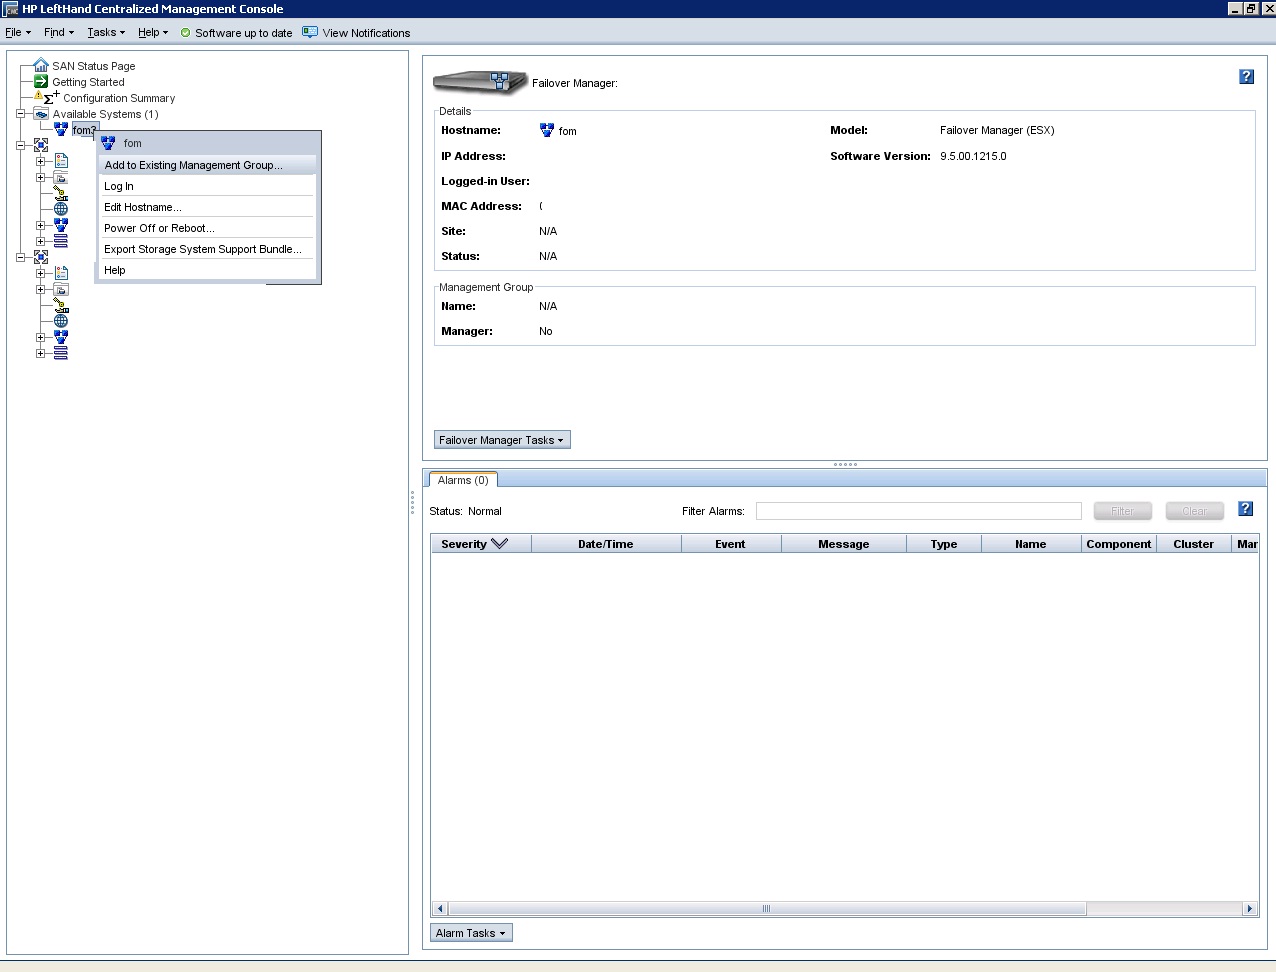1276x972 pixels.
Task: Select the key Administration icon in upper group
Action: [61, 193]
